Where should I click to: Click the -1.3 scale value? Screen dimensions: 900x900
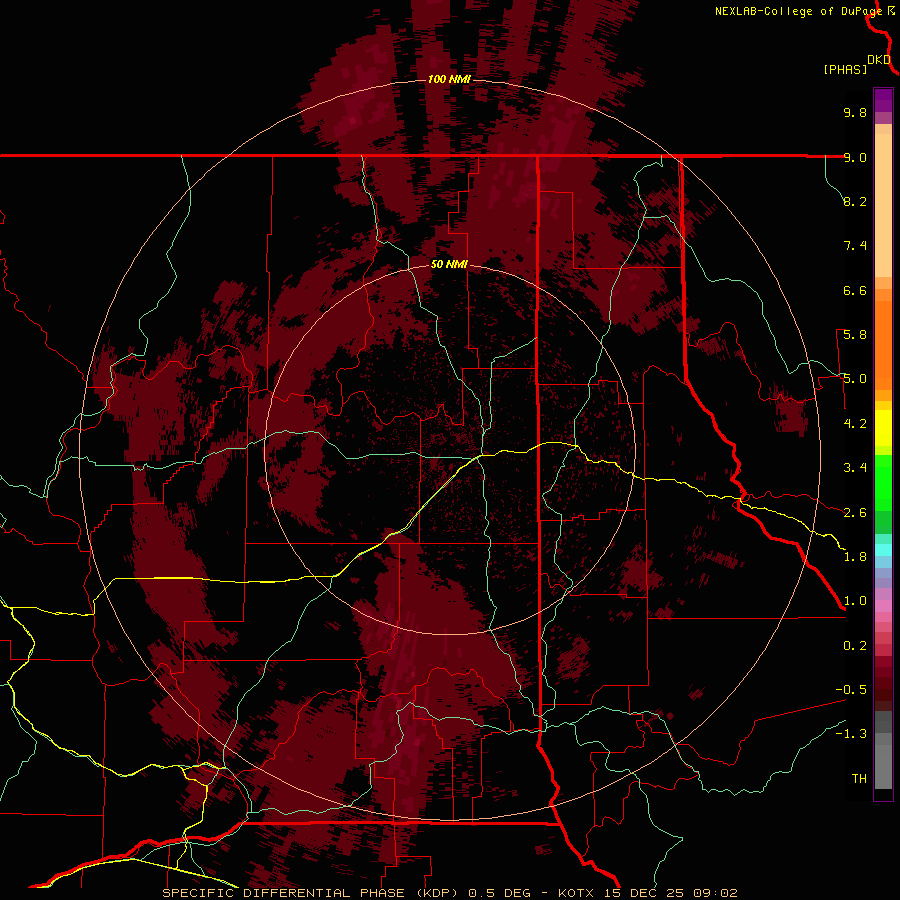(851, 734)
